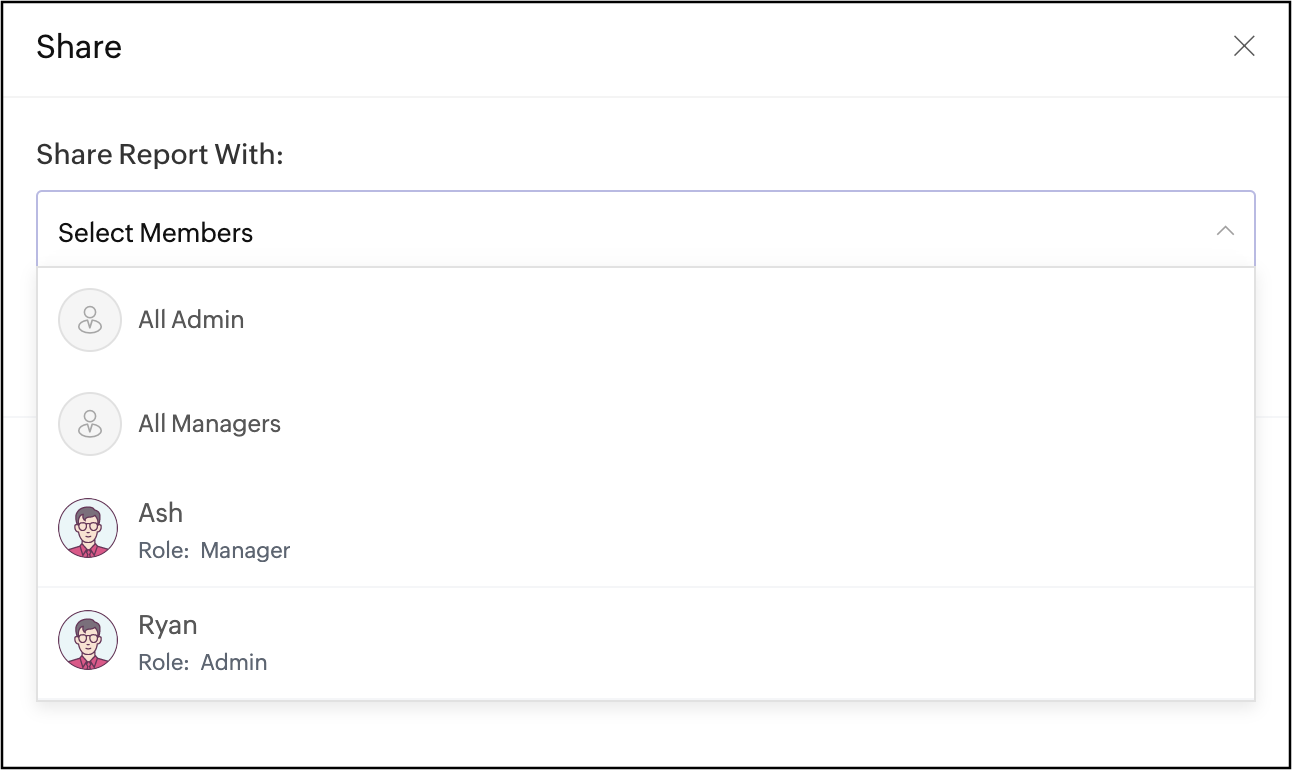
Task: Select the All Admin option label
Action: click(x=191, y=320)
